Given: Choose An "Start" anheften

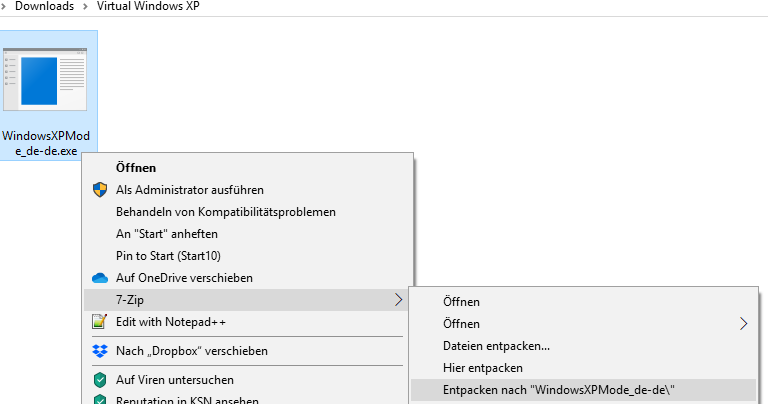Looking at the screenshot, I should [167, 234].
